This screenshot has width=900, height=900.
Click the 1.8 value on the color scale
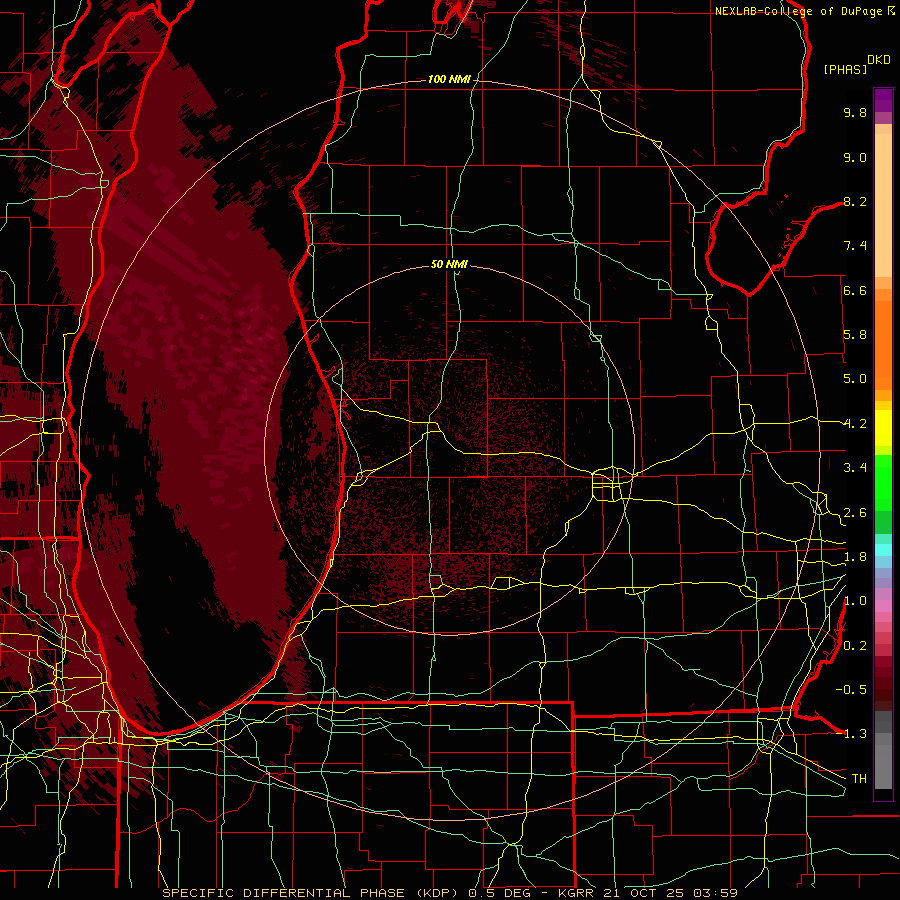855,557
